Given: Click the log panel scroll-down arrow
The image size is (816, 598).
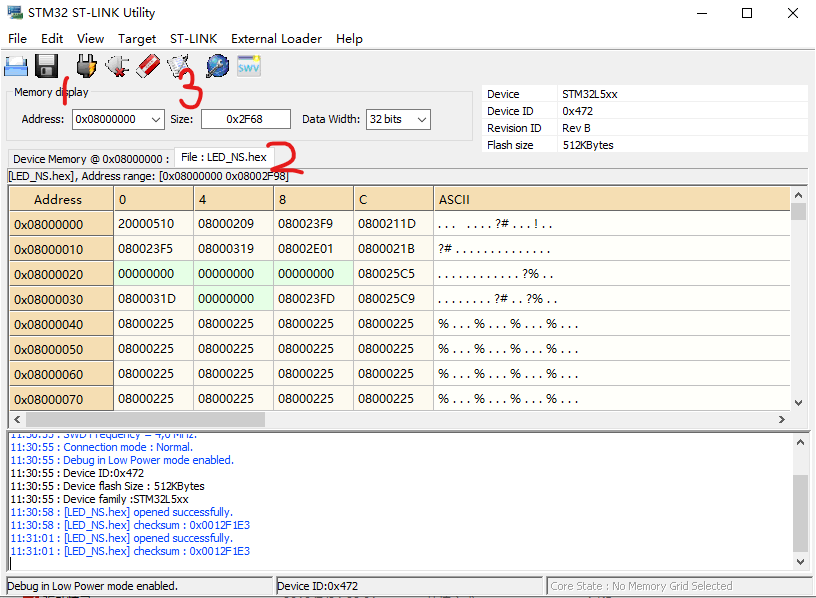Looking at the screenshot, I should tap(800, 562).
